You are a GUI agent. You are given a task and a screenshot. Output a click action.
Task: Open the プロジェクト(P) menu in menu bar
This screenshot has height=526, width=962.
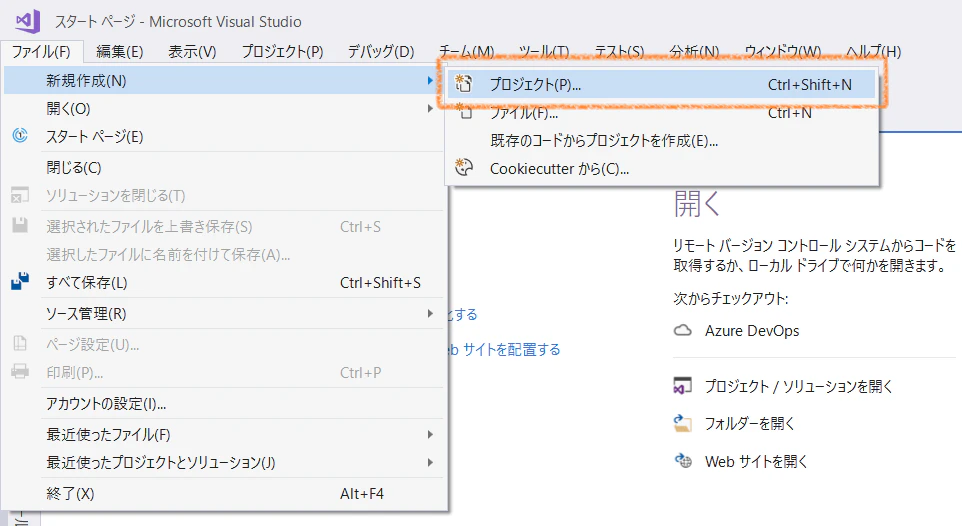pyautogui.click(x=282, y=52)
